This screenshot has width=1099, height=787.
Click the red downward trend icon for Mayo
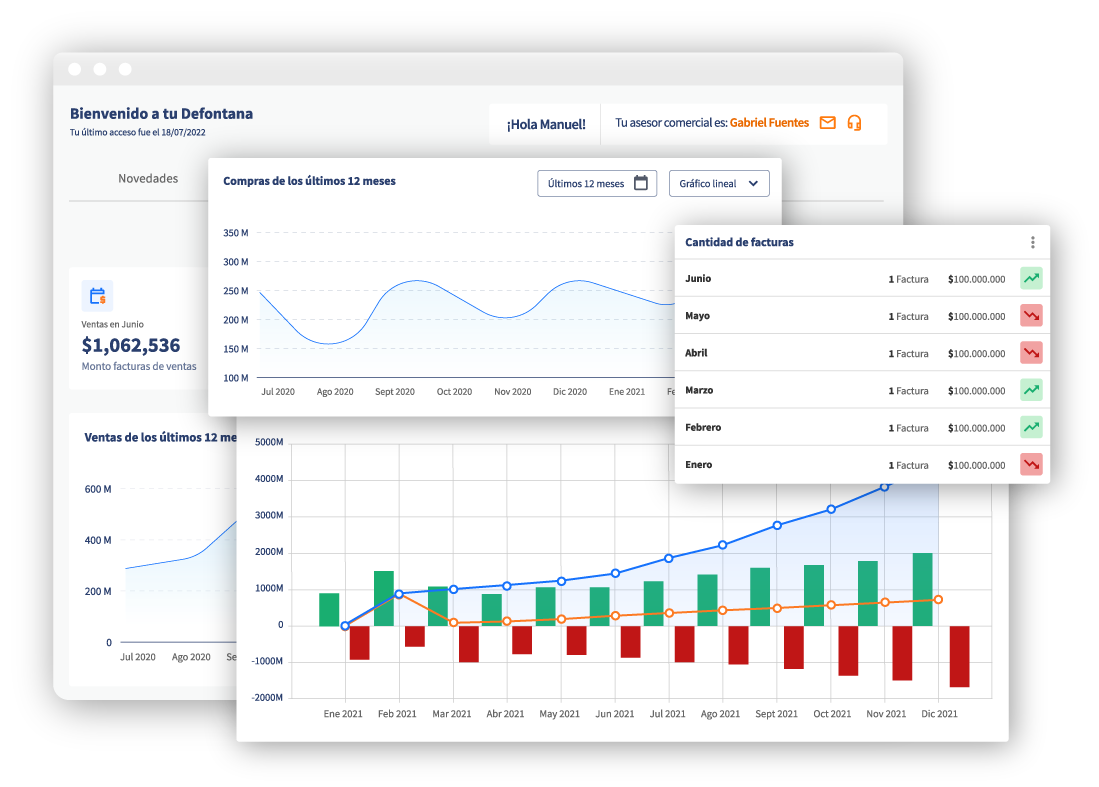click(1031, 315)
